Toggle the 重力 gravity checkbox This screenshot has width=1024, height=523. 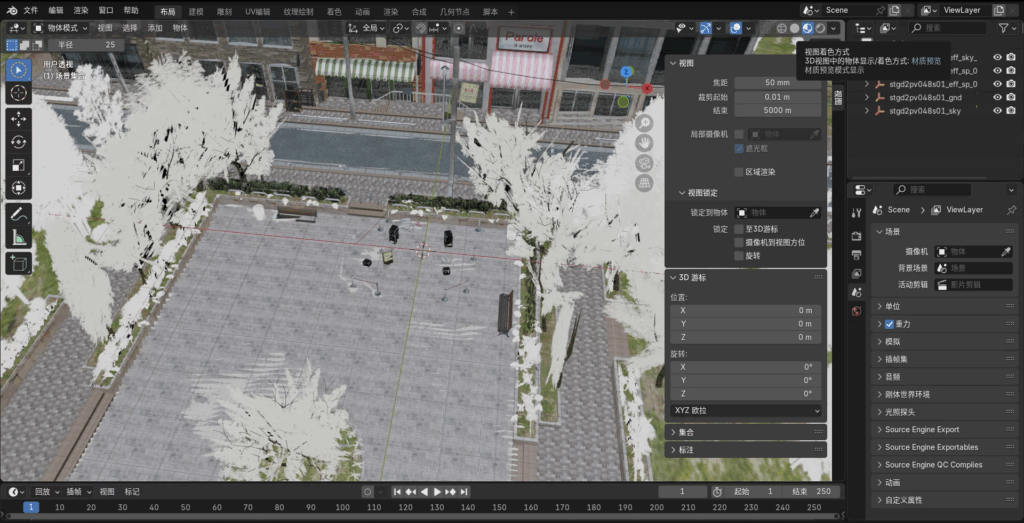[x=889, y=324]
